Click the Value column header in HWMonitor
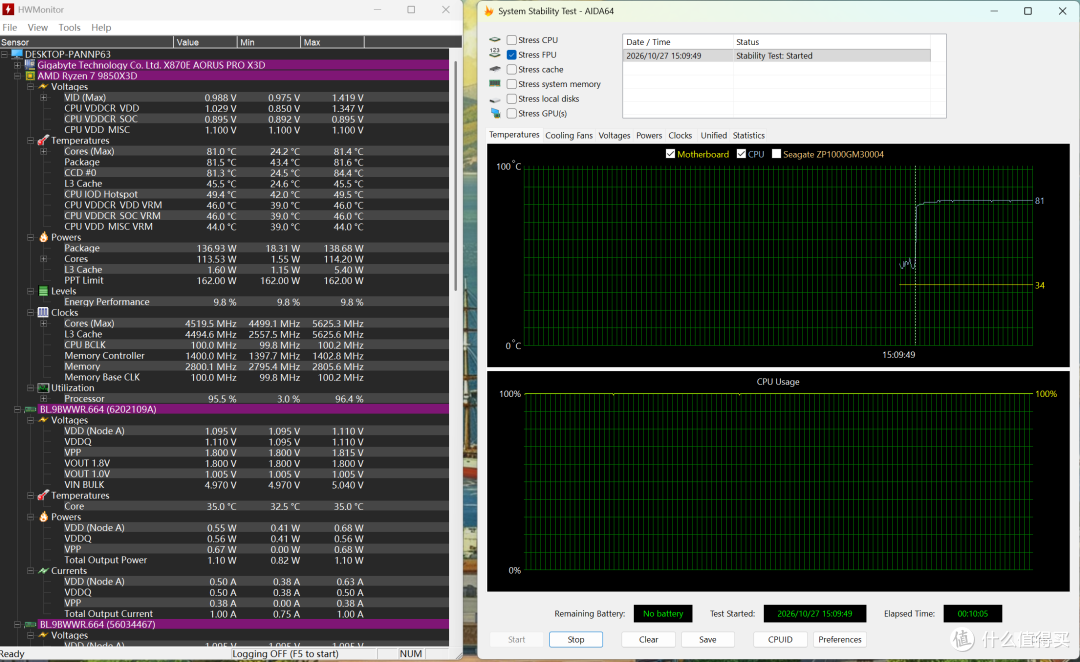1080x662 pixels. 205,42
